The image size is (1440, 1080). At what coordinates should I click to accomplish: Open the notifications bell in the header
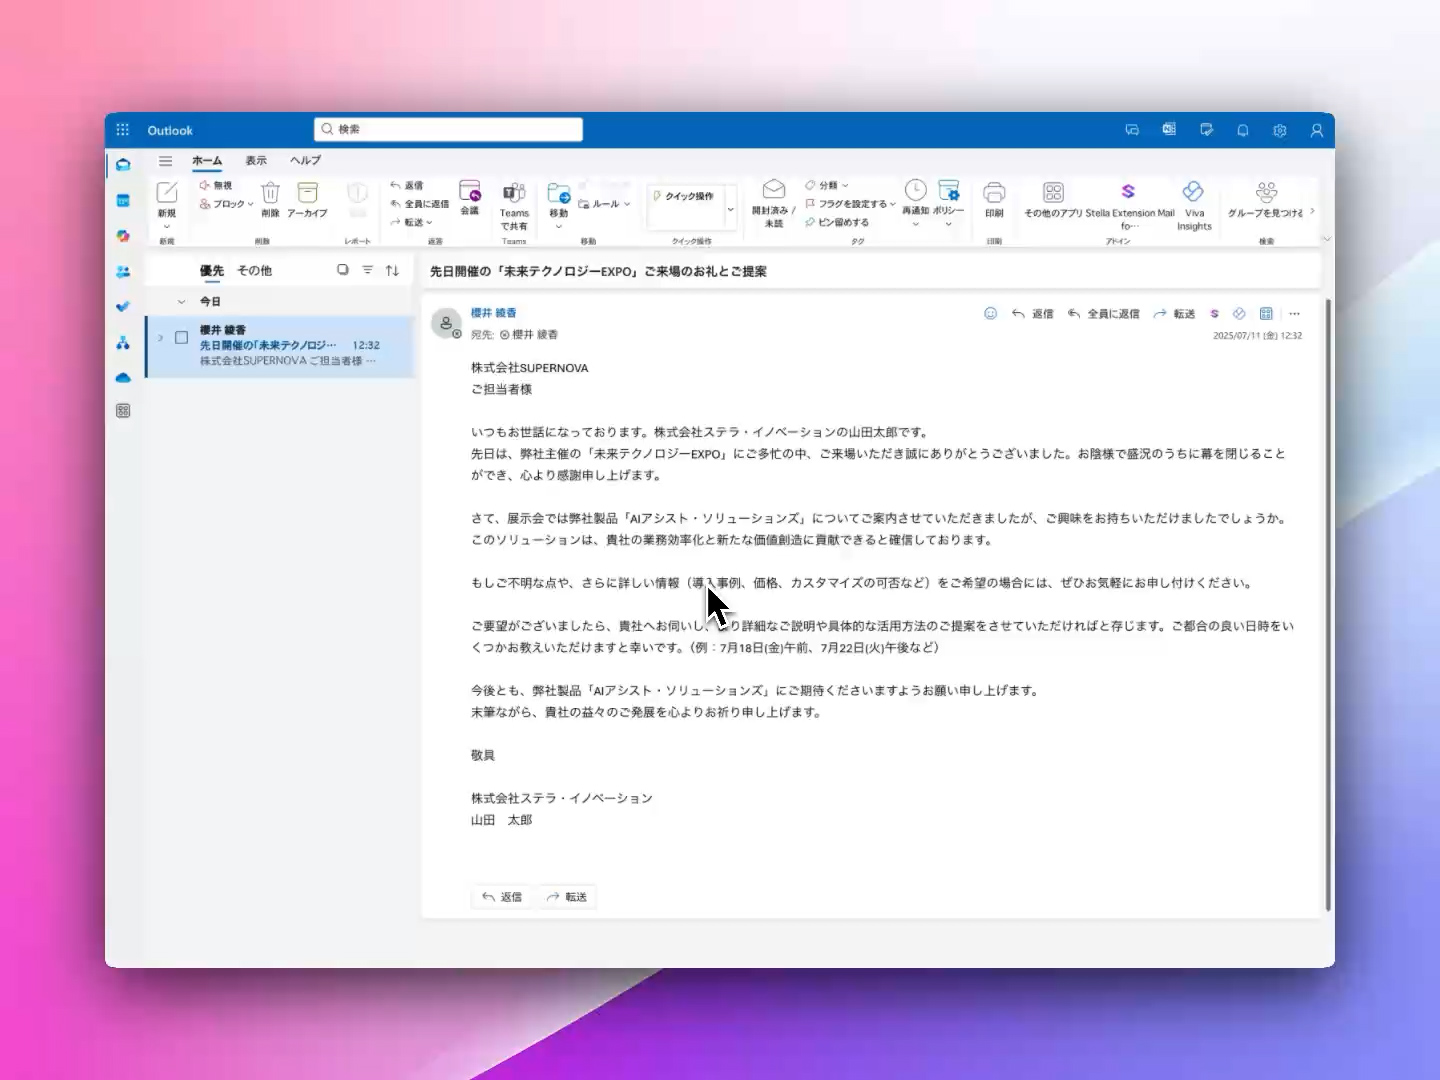point(1243,130)
